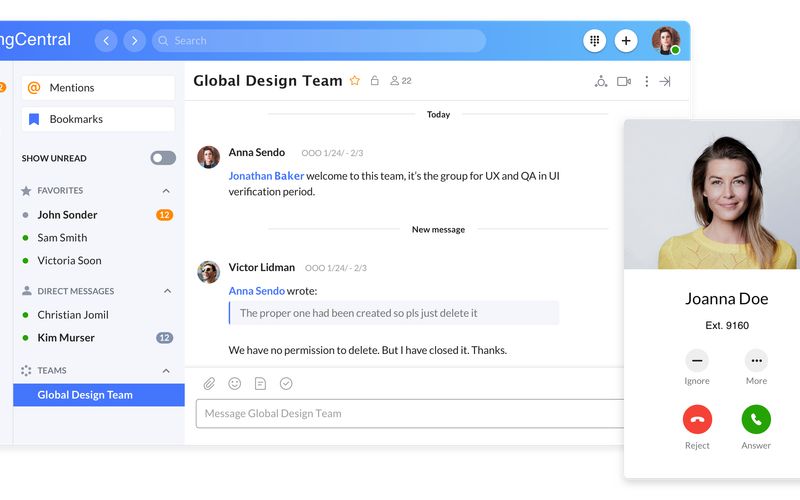Image resolution: width=800 pixels, height=500 pixels.
Task: Click the Jonathan Baker mention link
Action: (266, 176)
